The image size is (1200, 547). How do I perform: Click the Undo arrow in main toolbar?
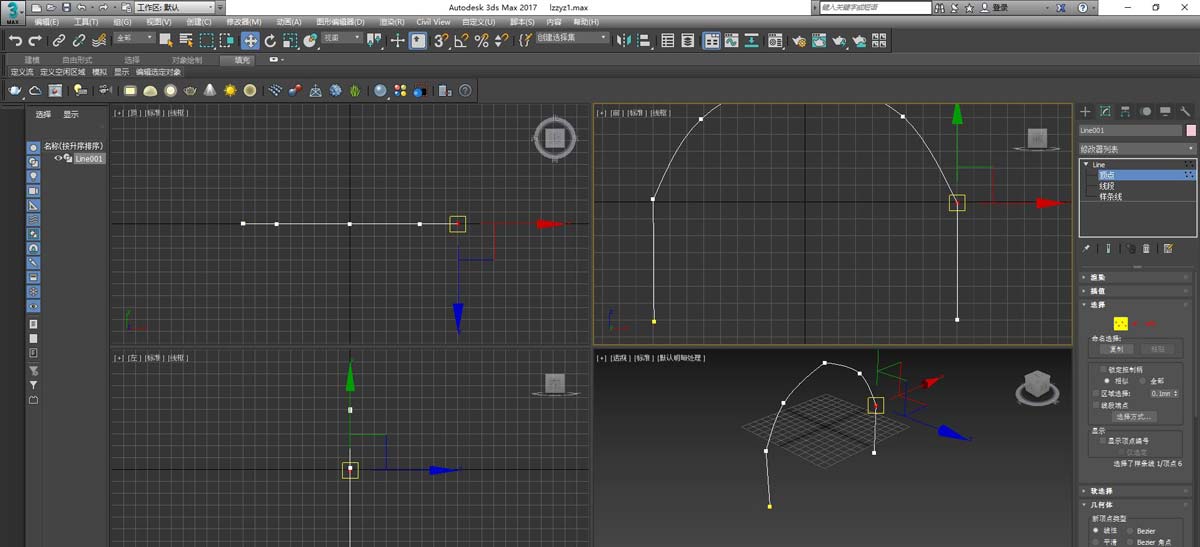click(15, 41)
